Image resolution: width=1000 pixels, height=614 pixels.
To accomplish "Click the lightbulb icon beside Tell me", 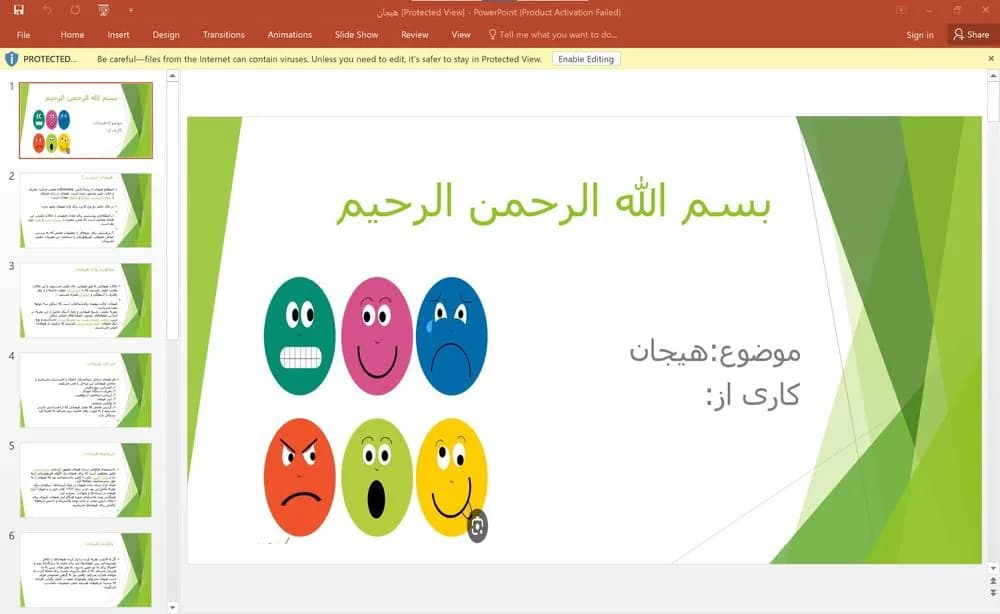I will (492, 34).
